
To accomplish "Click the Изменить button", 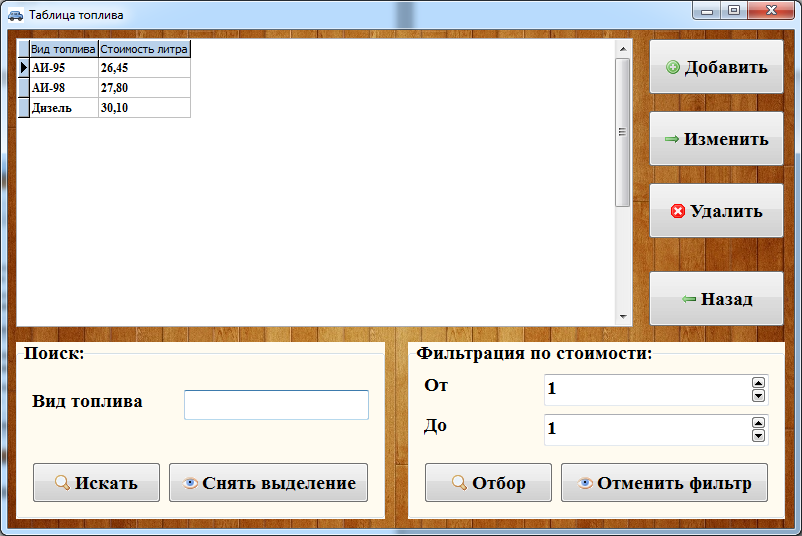I will [x=716, y=139].
